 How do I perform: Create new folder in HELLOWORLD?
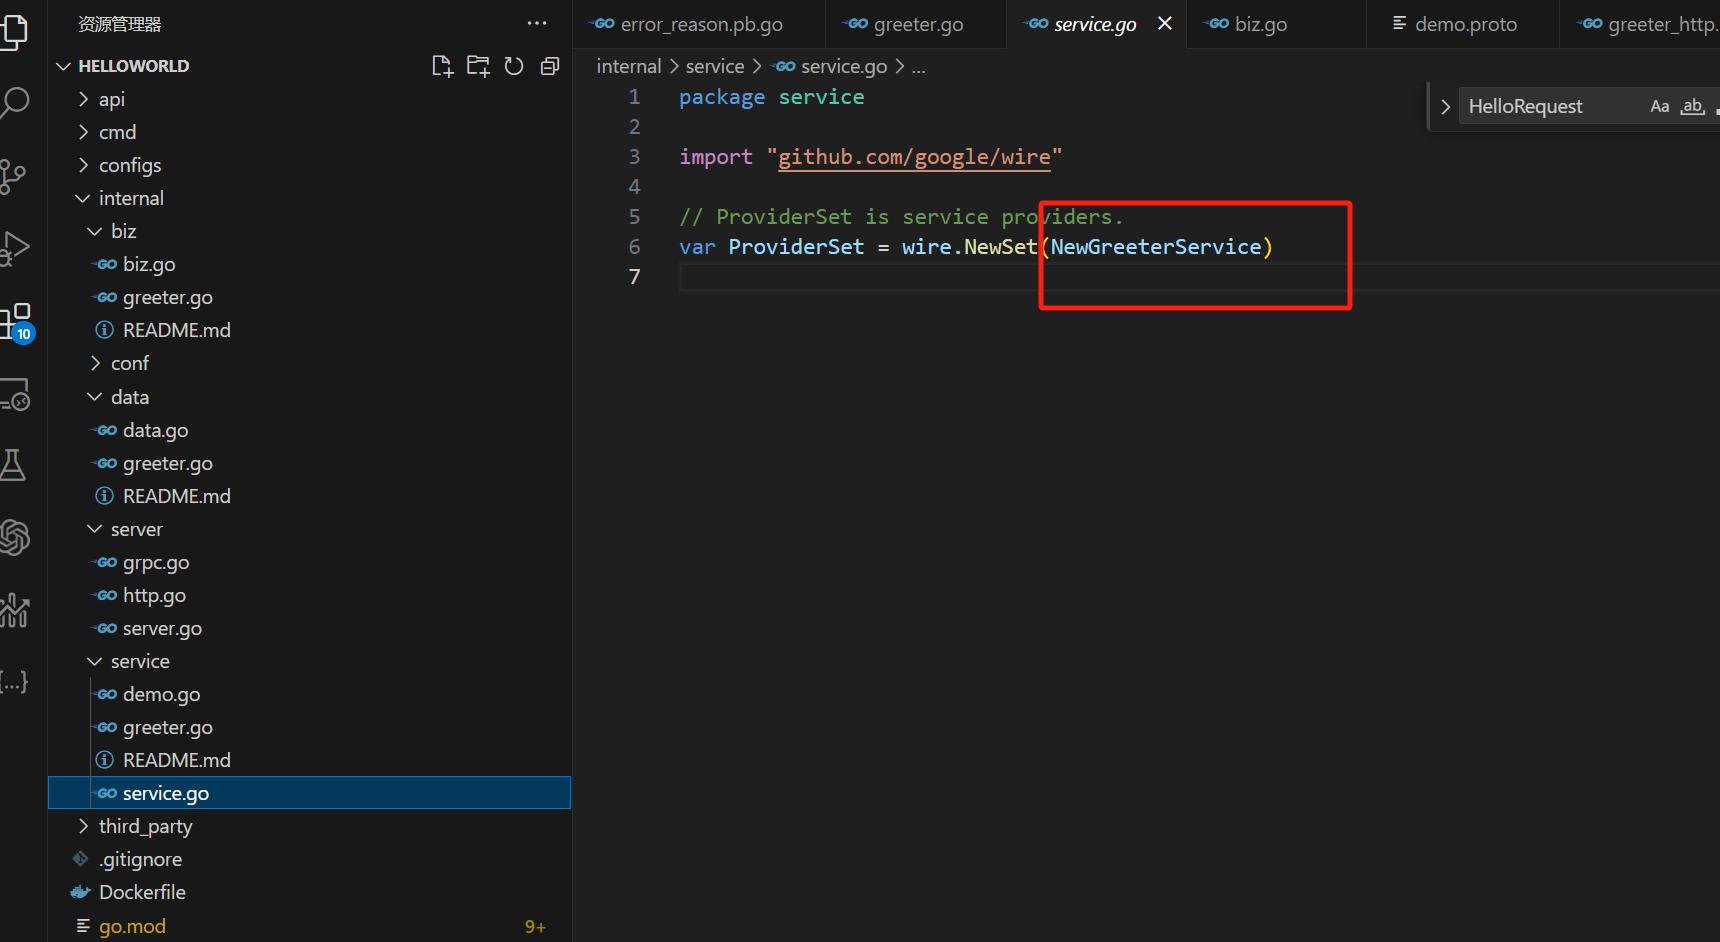[x=478, y=66]
